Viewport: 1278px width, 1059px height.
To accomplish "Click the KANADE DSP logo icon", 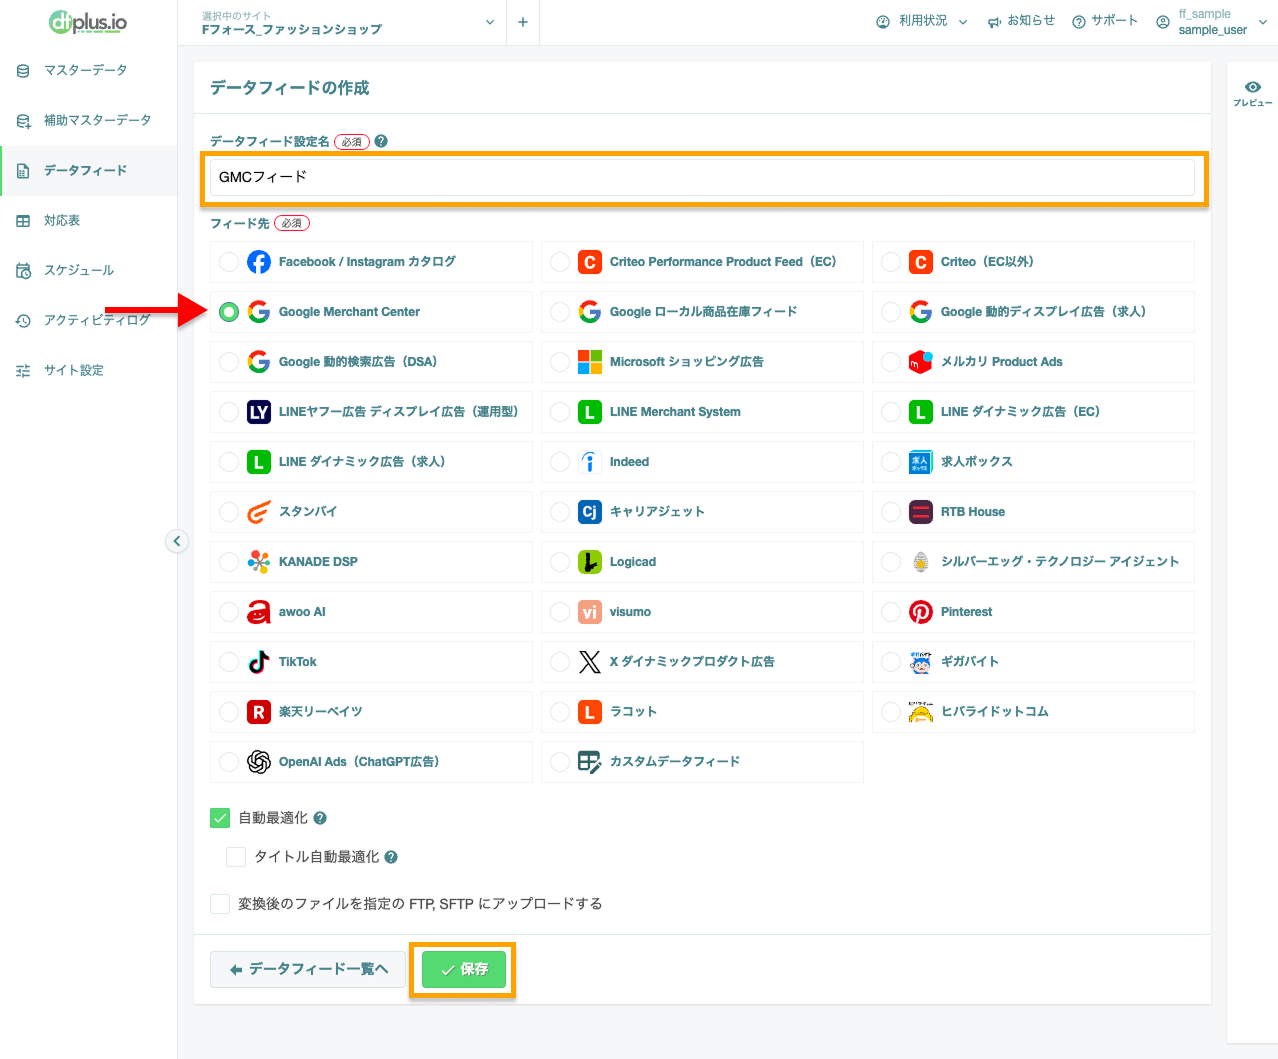I will pos(259,562).
